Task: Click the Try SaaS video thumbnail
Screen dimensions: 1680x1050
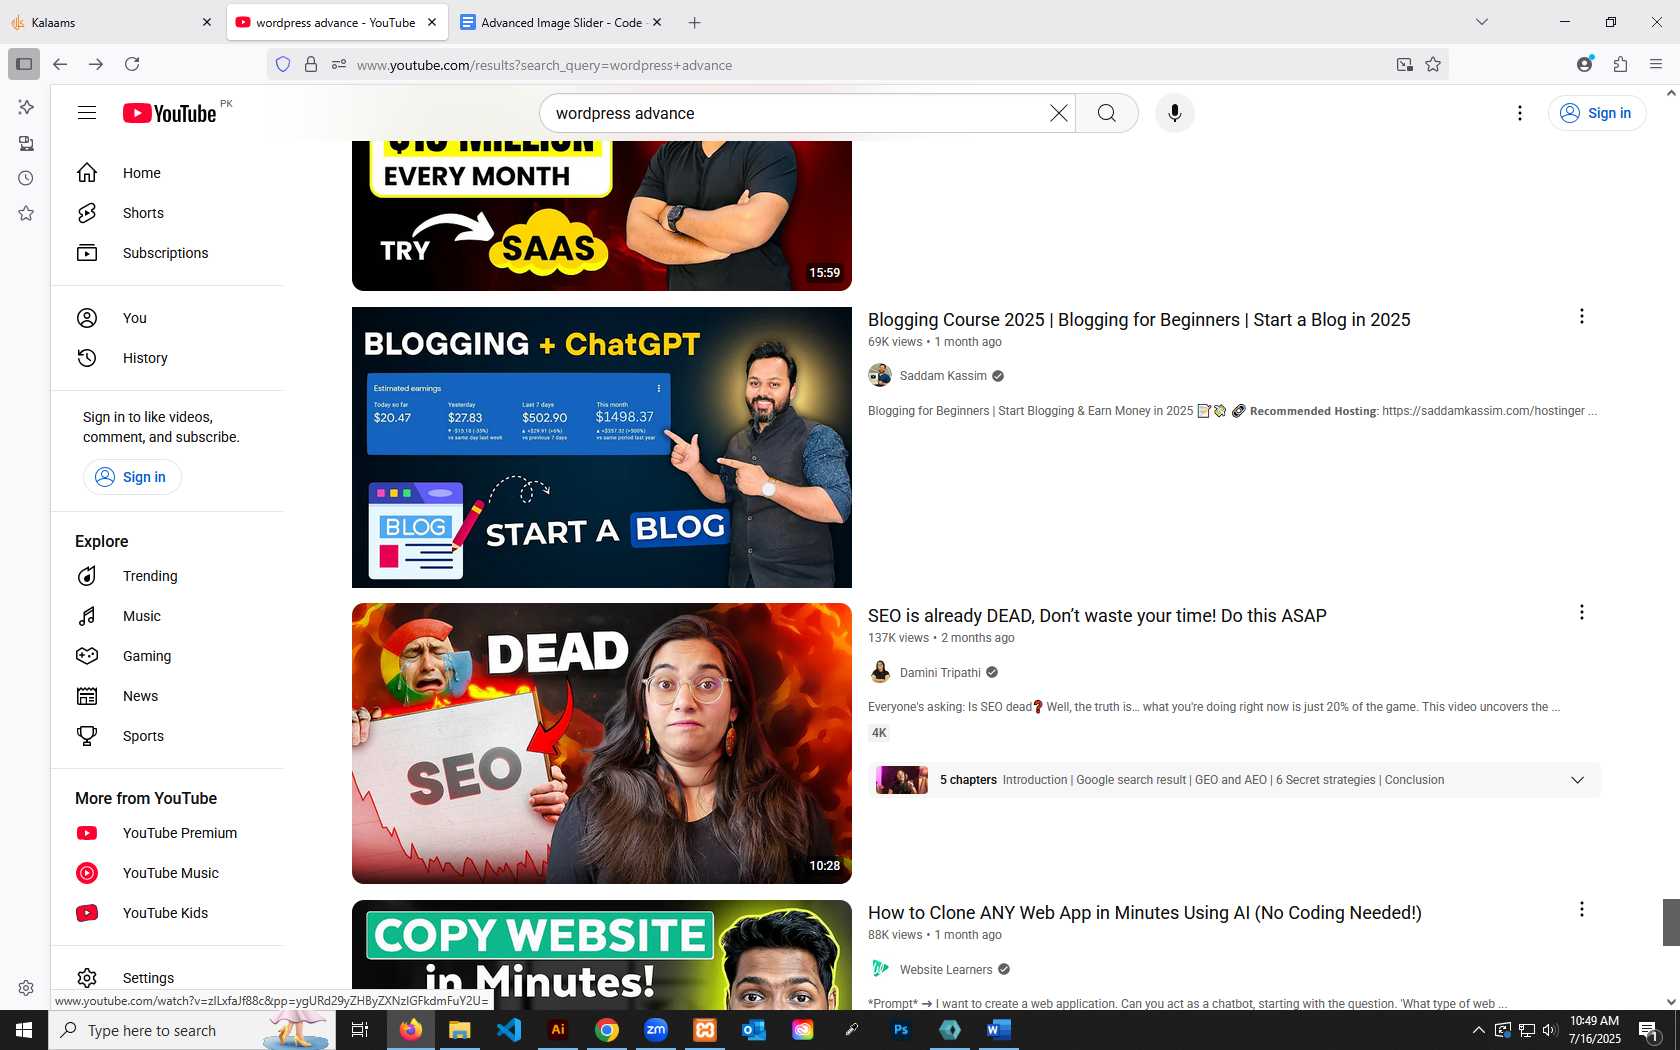Action: pos(602,216)
